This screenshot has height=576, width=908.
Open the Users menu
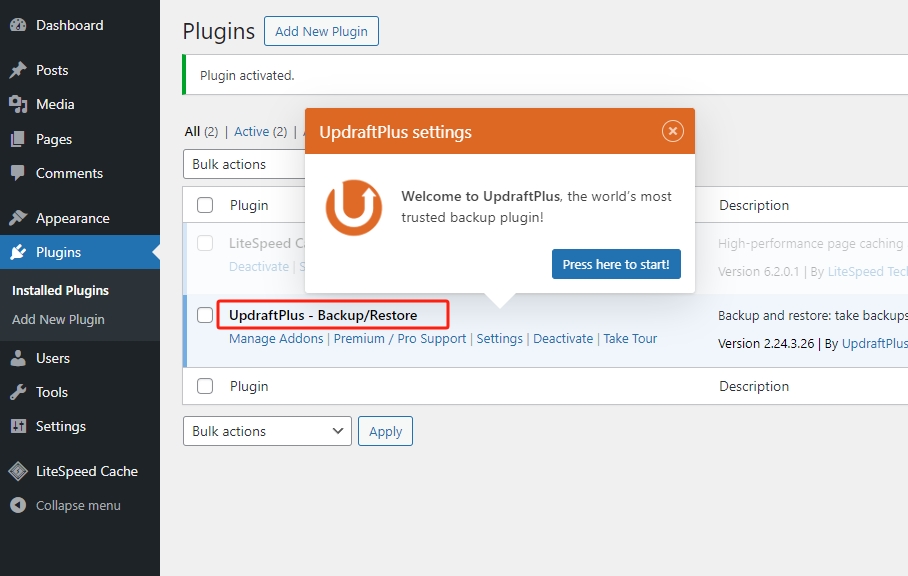53,358
